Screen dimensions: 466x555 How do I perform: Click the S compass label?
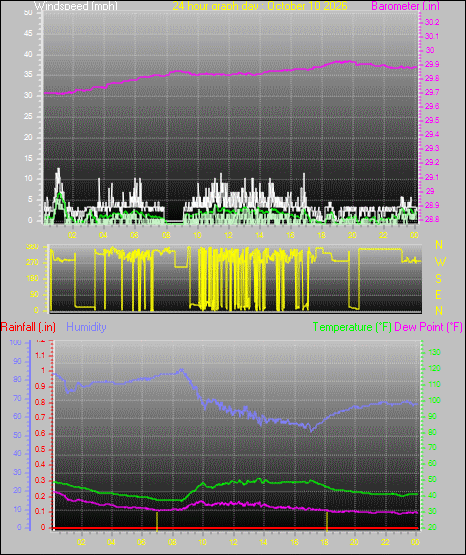(438, 279)
